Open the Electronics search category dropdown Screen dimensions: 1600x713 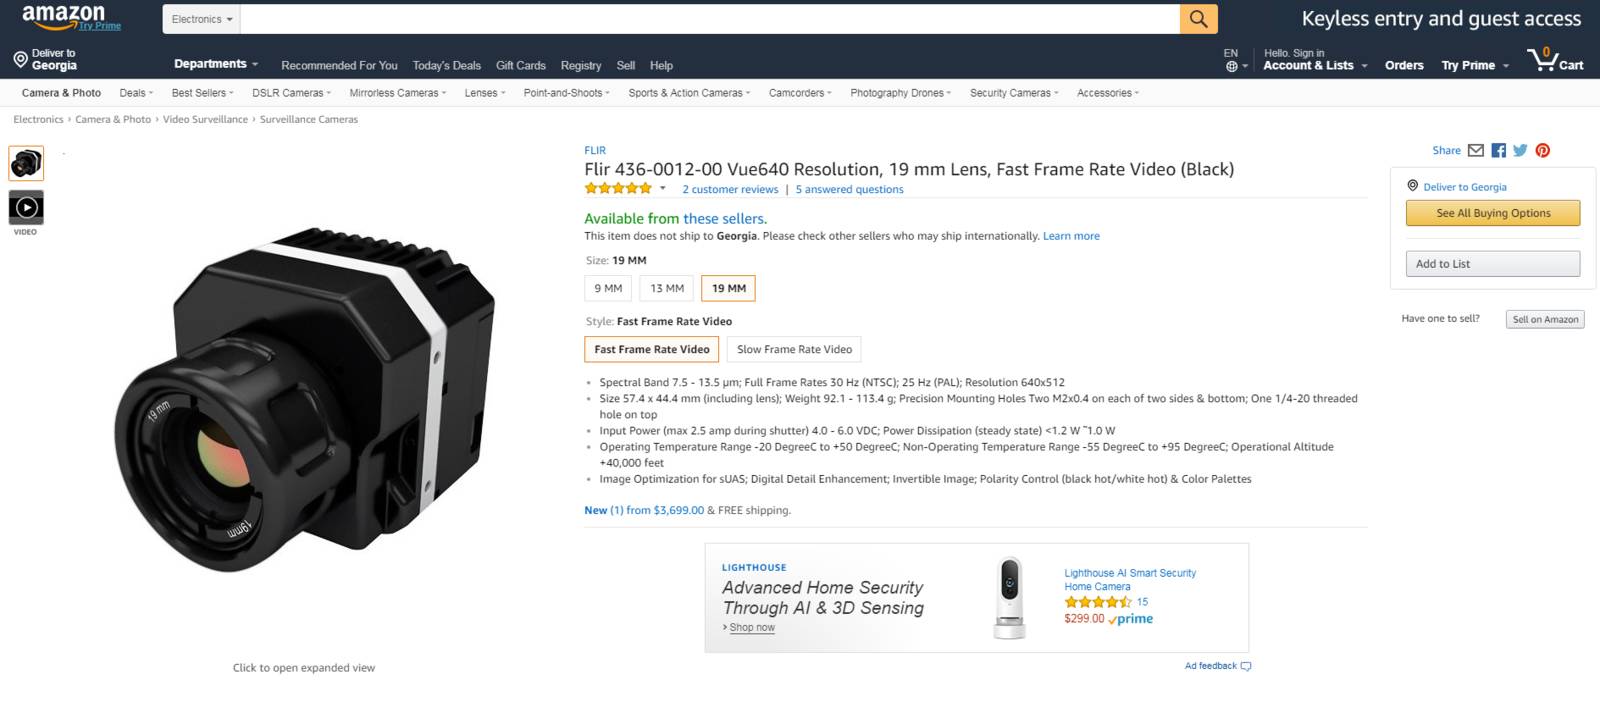(x=201, y=19)
